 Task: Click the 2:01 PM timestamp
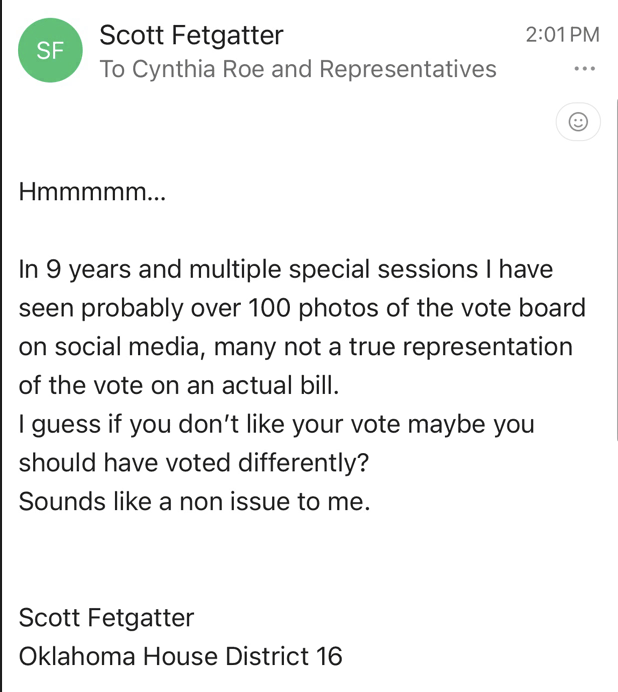click(x=562, y=34)
